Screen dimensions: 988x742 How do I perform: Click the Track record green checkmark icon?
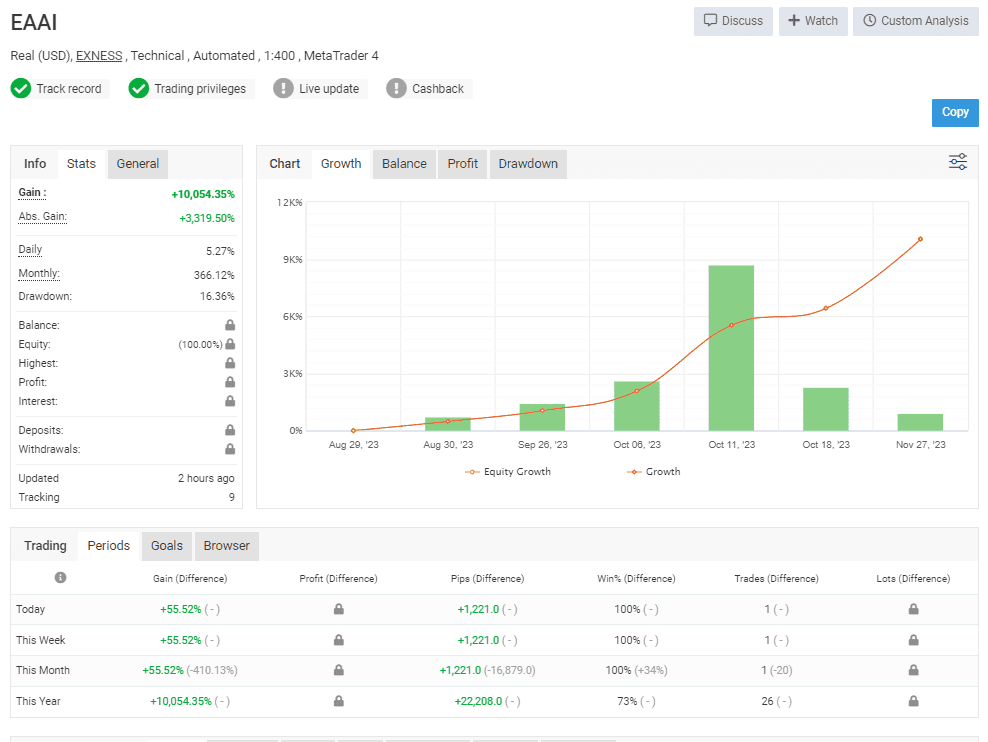[x=21, y=89]
